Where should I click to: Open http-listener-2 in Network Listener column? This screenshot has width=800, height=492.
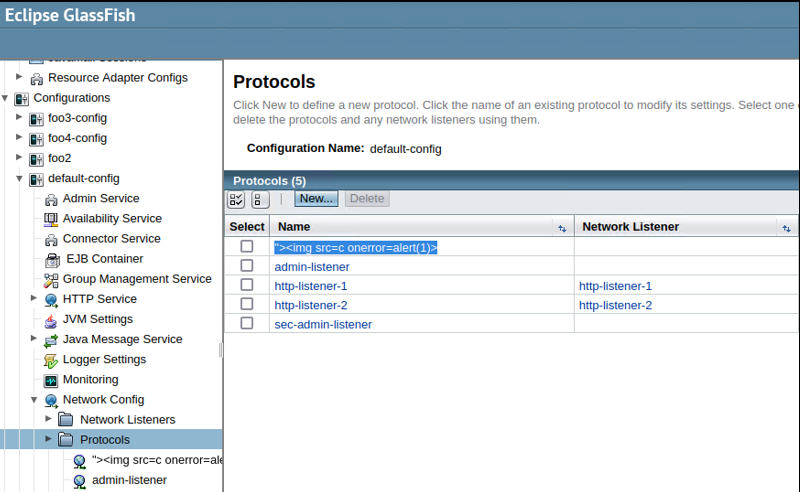(615, 306)
